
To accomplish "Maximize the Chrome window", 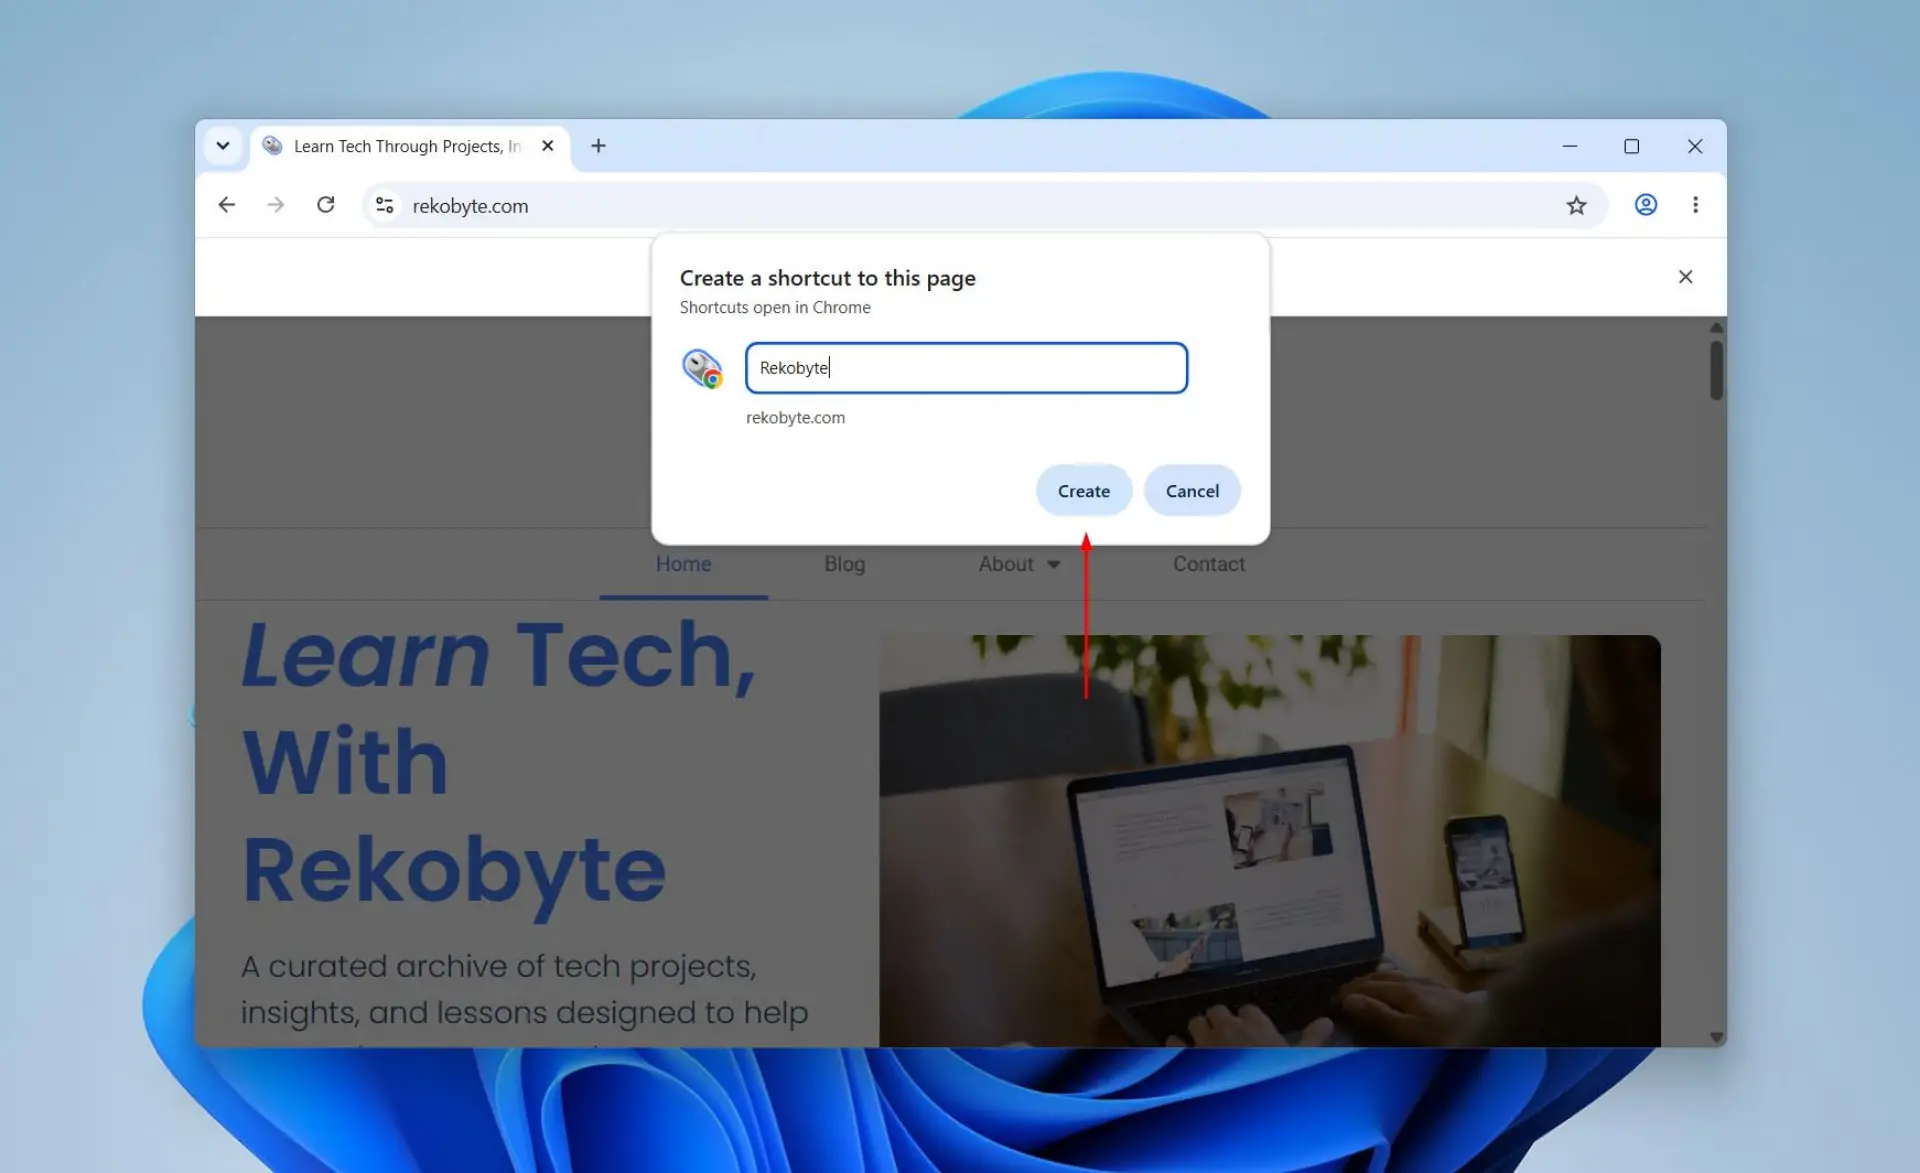I will pos(1632,146).
